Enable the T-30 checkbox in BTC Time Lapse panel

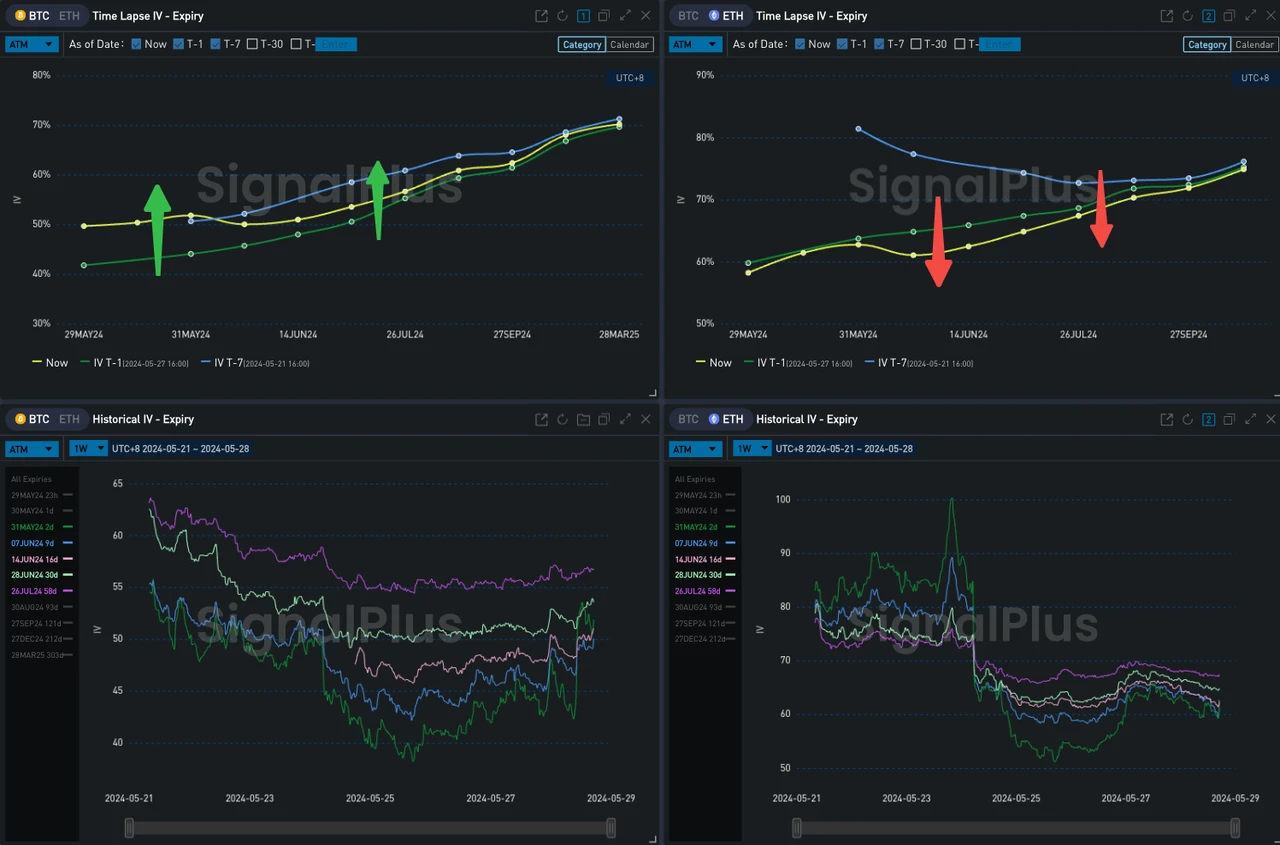click(x=252, y=44)
